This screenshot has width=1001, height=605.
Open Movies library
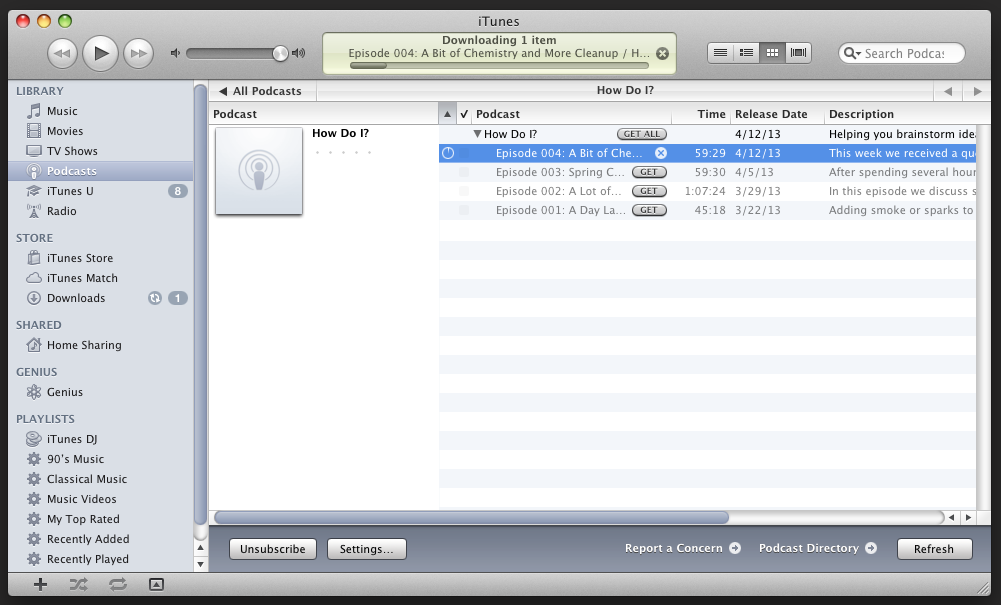(x=64, y=131)
